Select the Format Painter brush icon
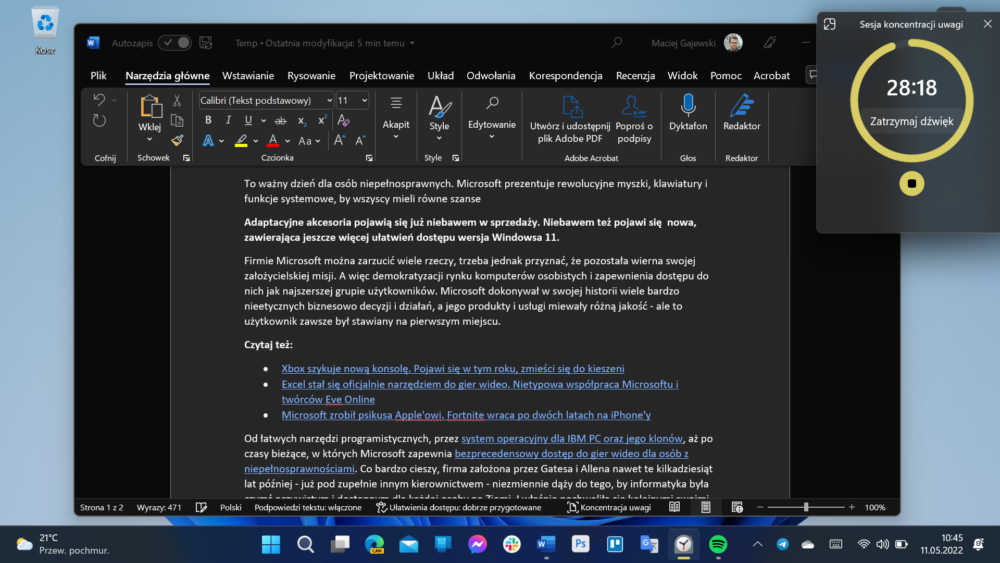Image resolution: width=1000 pixels, height=563 pixels. 177,140
